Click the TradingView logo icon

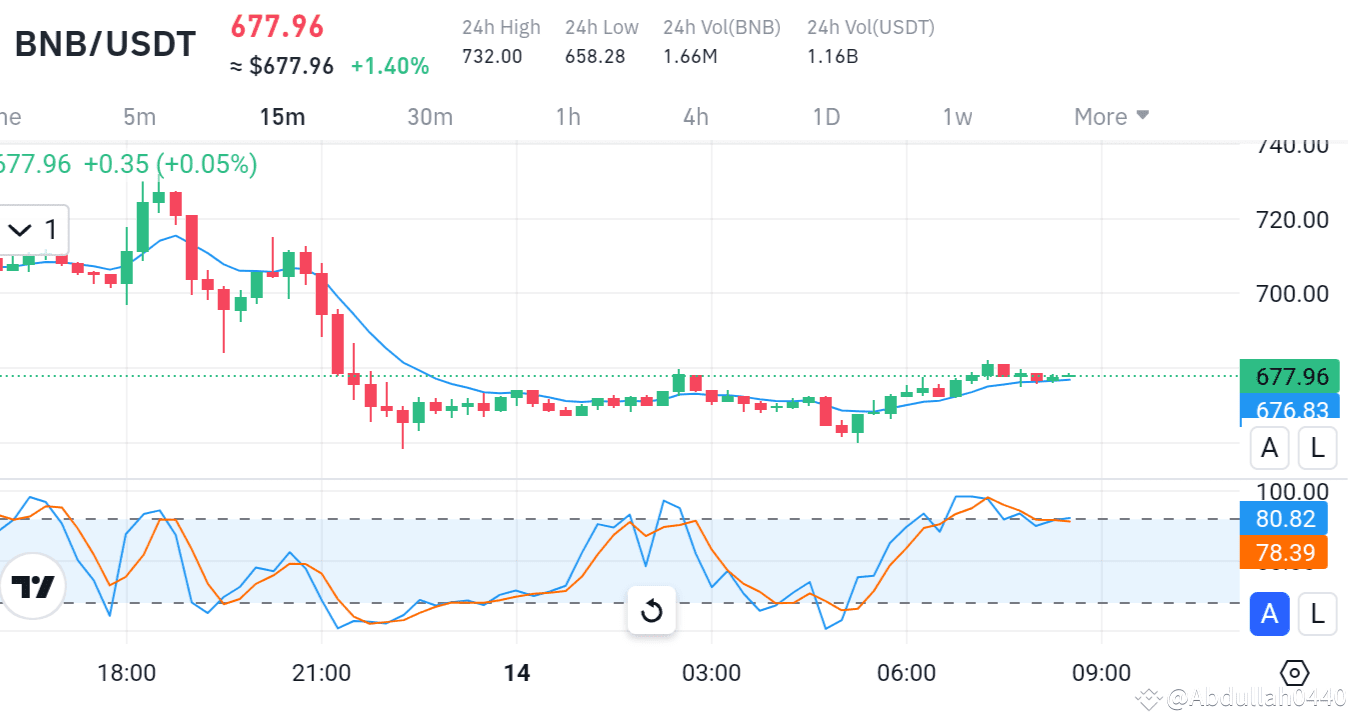pos(34,588)
